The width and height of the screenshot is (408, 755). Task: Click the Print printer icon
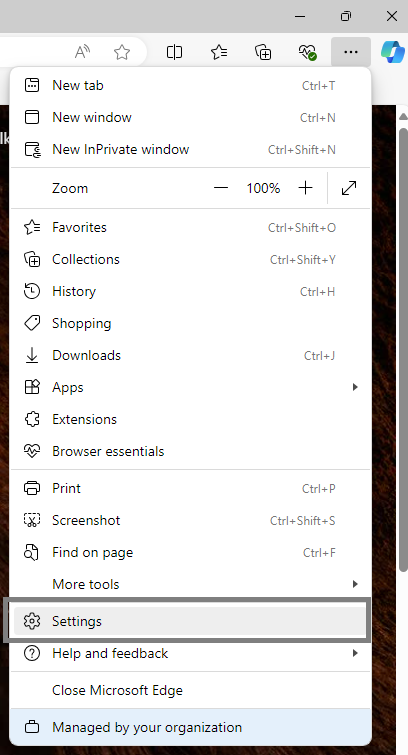point(32,488)
